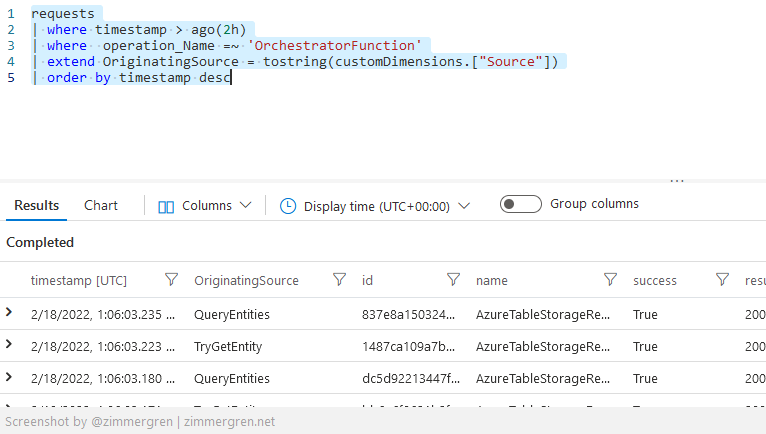Click QueryEntities in the 1:06:03.180 row
This screenshot has width=766, height=434.
coord(232,379)
